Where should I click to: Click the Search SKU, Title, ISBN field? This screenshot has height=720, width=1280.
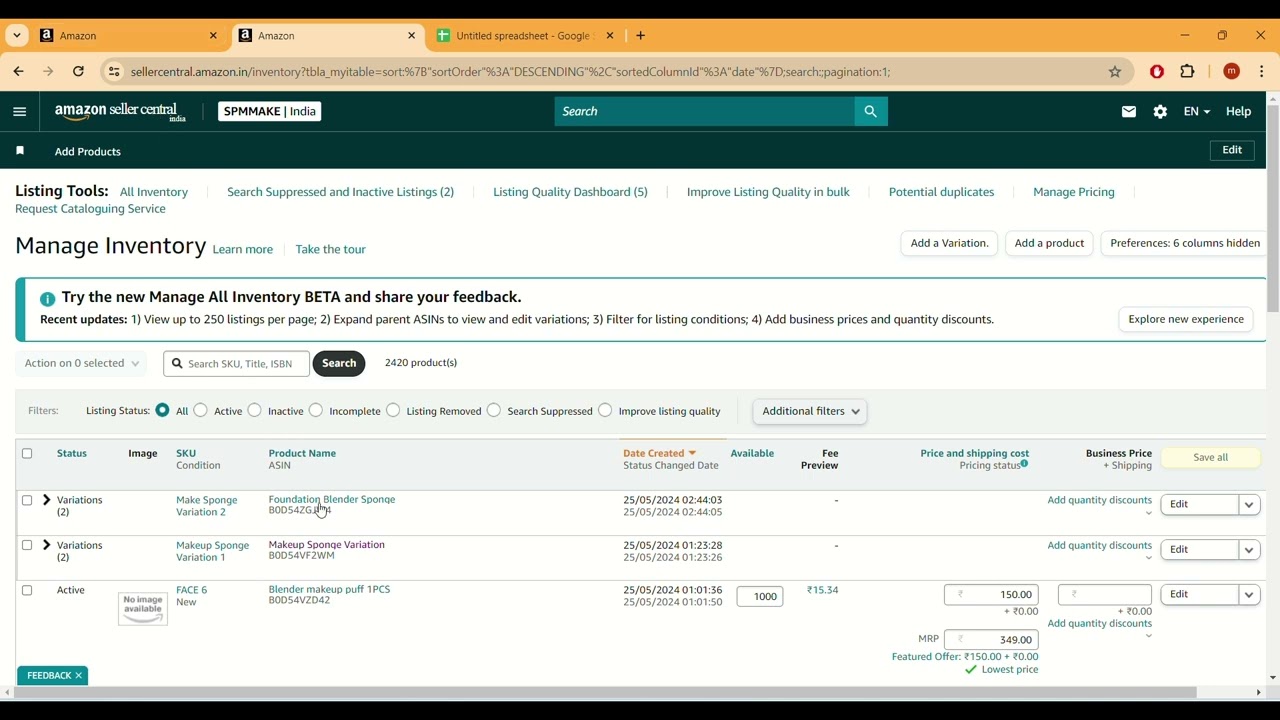pyautogui.click(x=237, y=364)
